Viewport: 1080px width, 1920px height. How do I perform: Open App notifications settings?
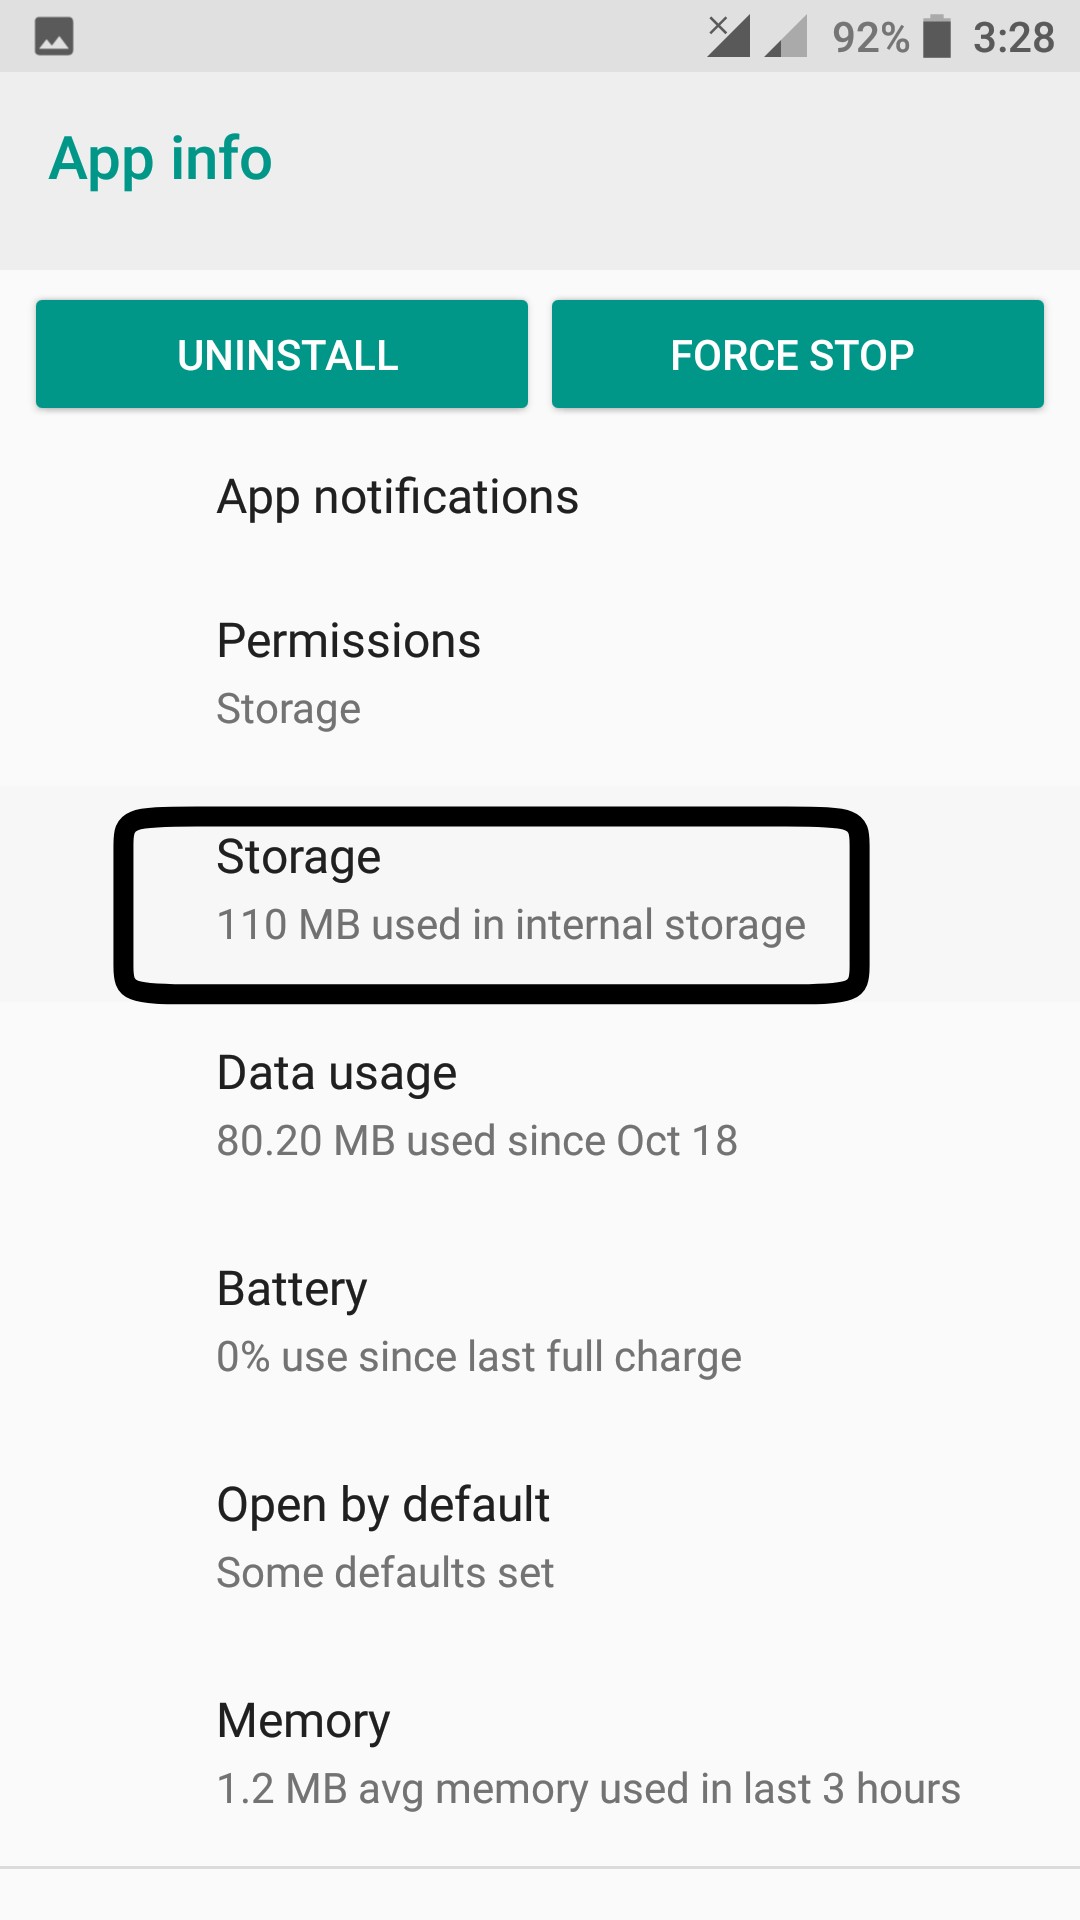coord(398,497)
